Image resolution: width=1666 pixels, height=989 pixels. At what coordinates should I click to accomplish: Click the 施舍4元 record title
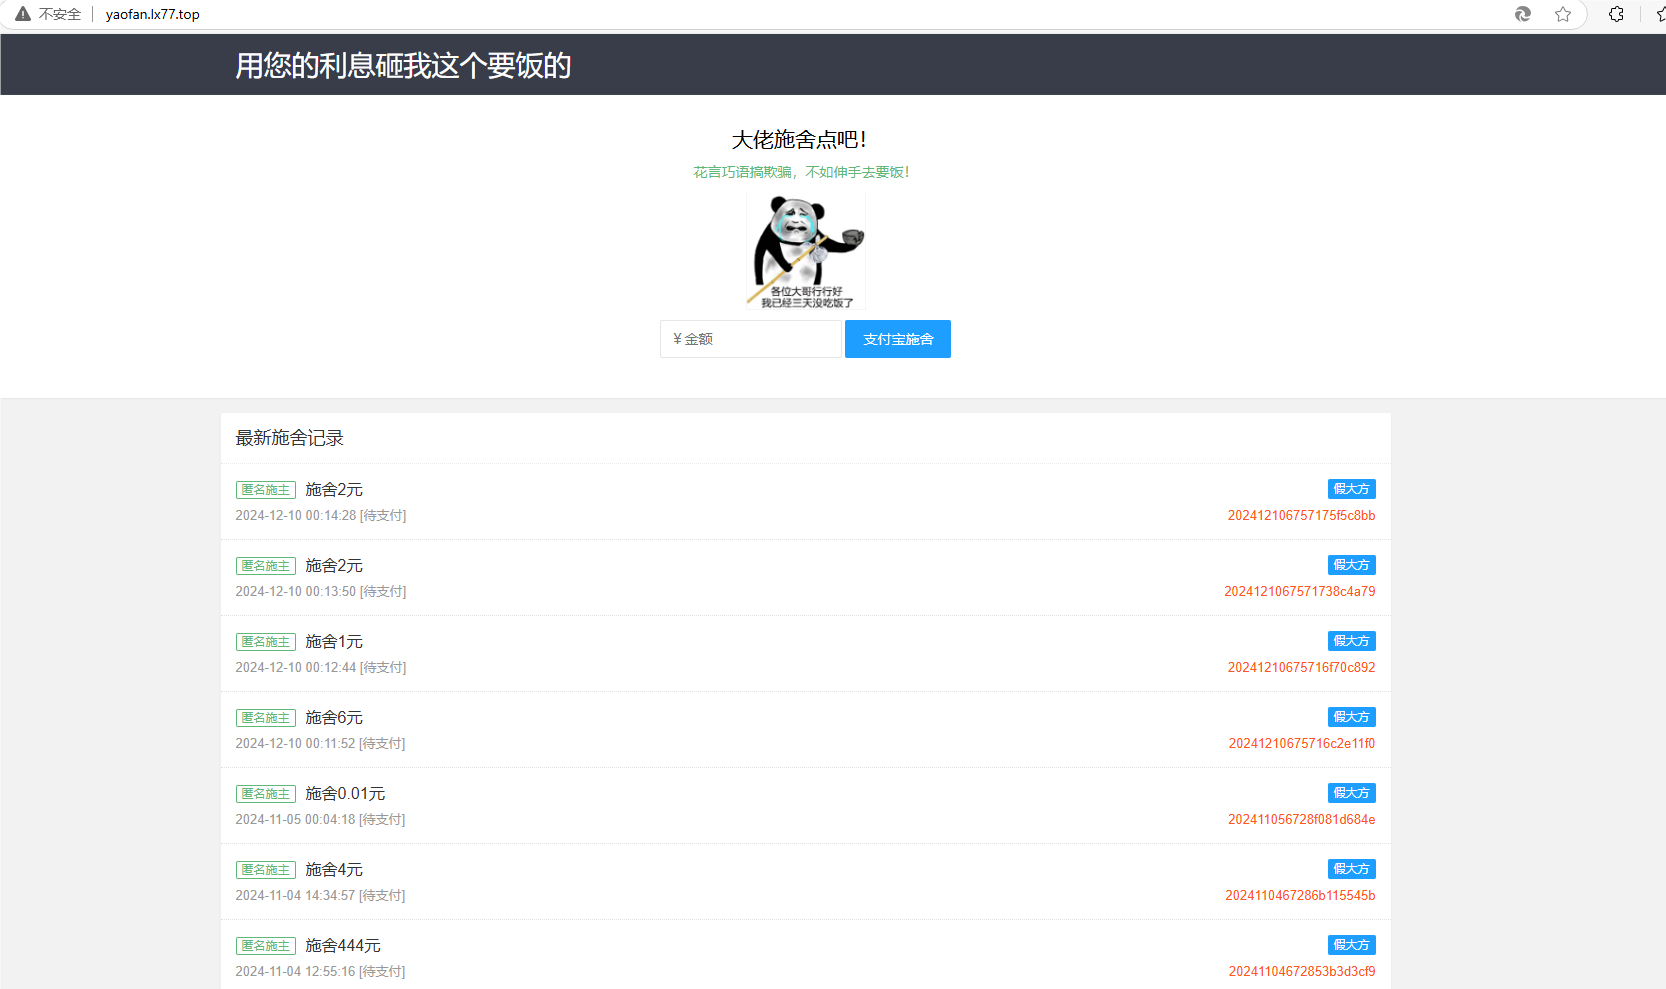point(334,869)
